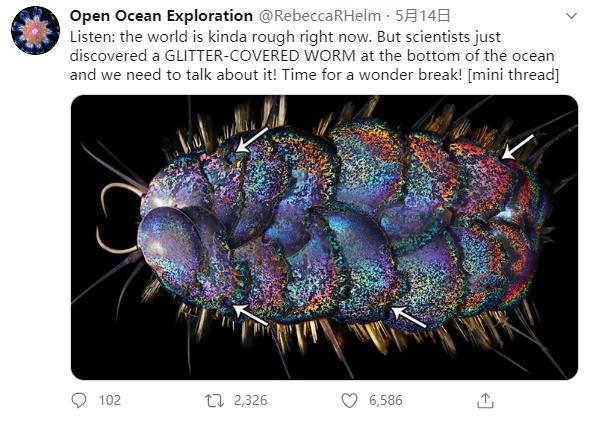This screenshot has height=428, width=594.
Task: Click the 102 replies count
Action: pos(109,400)
